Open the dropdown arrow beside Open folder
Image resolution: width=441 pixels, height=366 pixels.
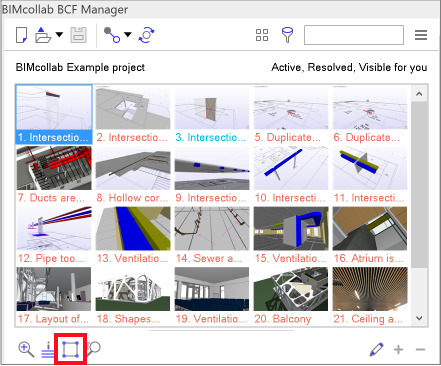click(x=59, y=34)
